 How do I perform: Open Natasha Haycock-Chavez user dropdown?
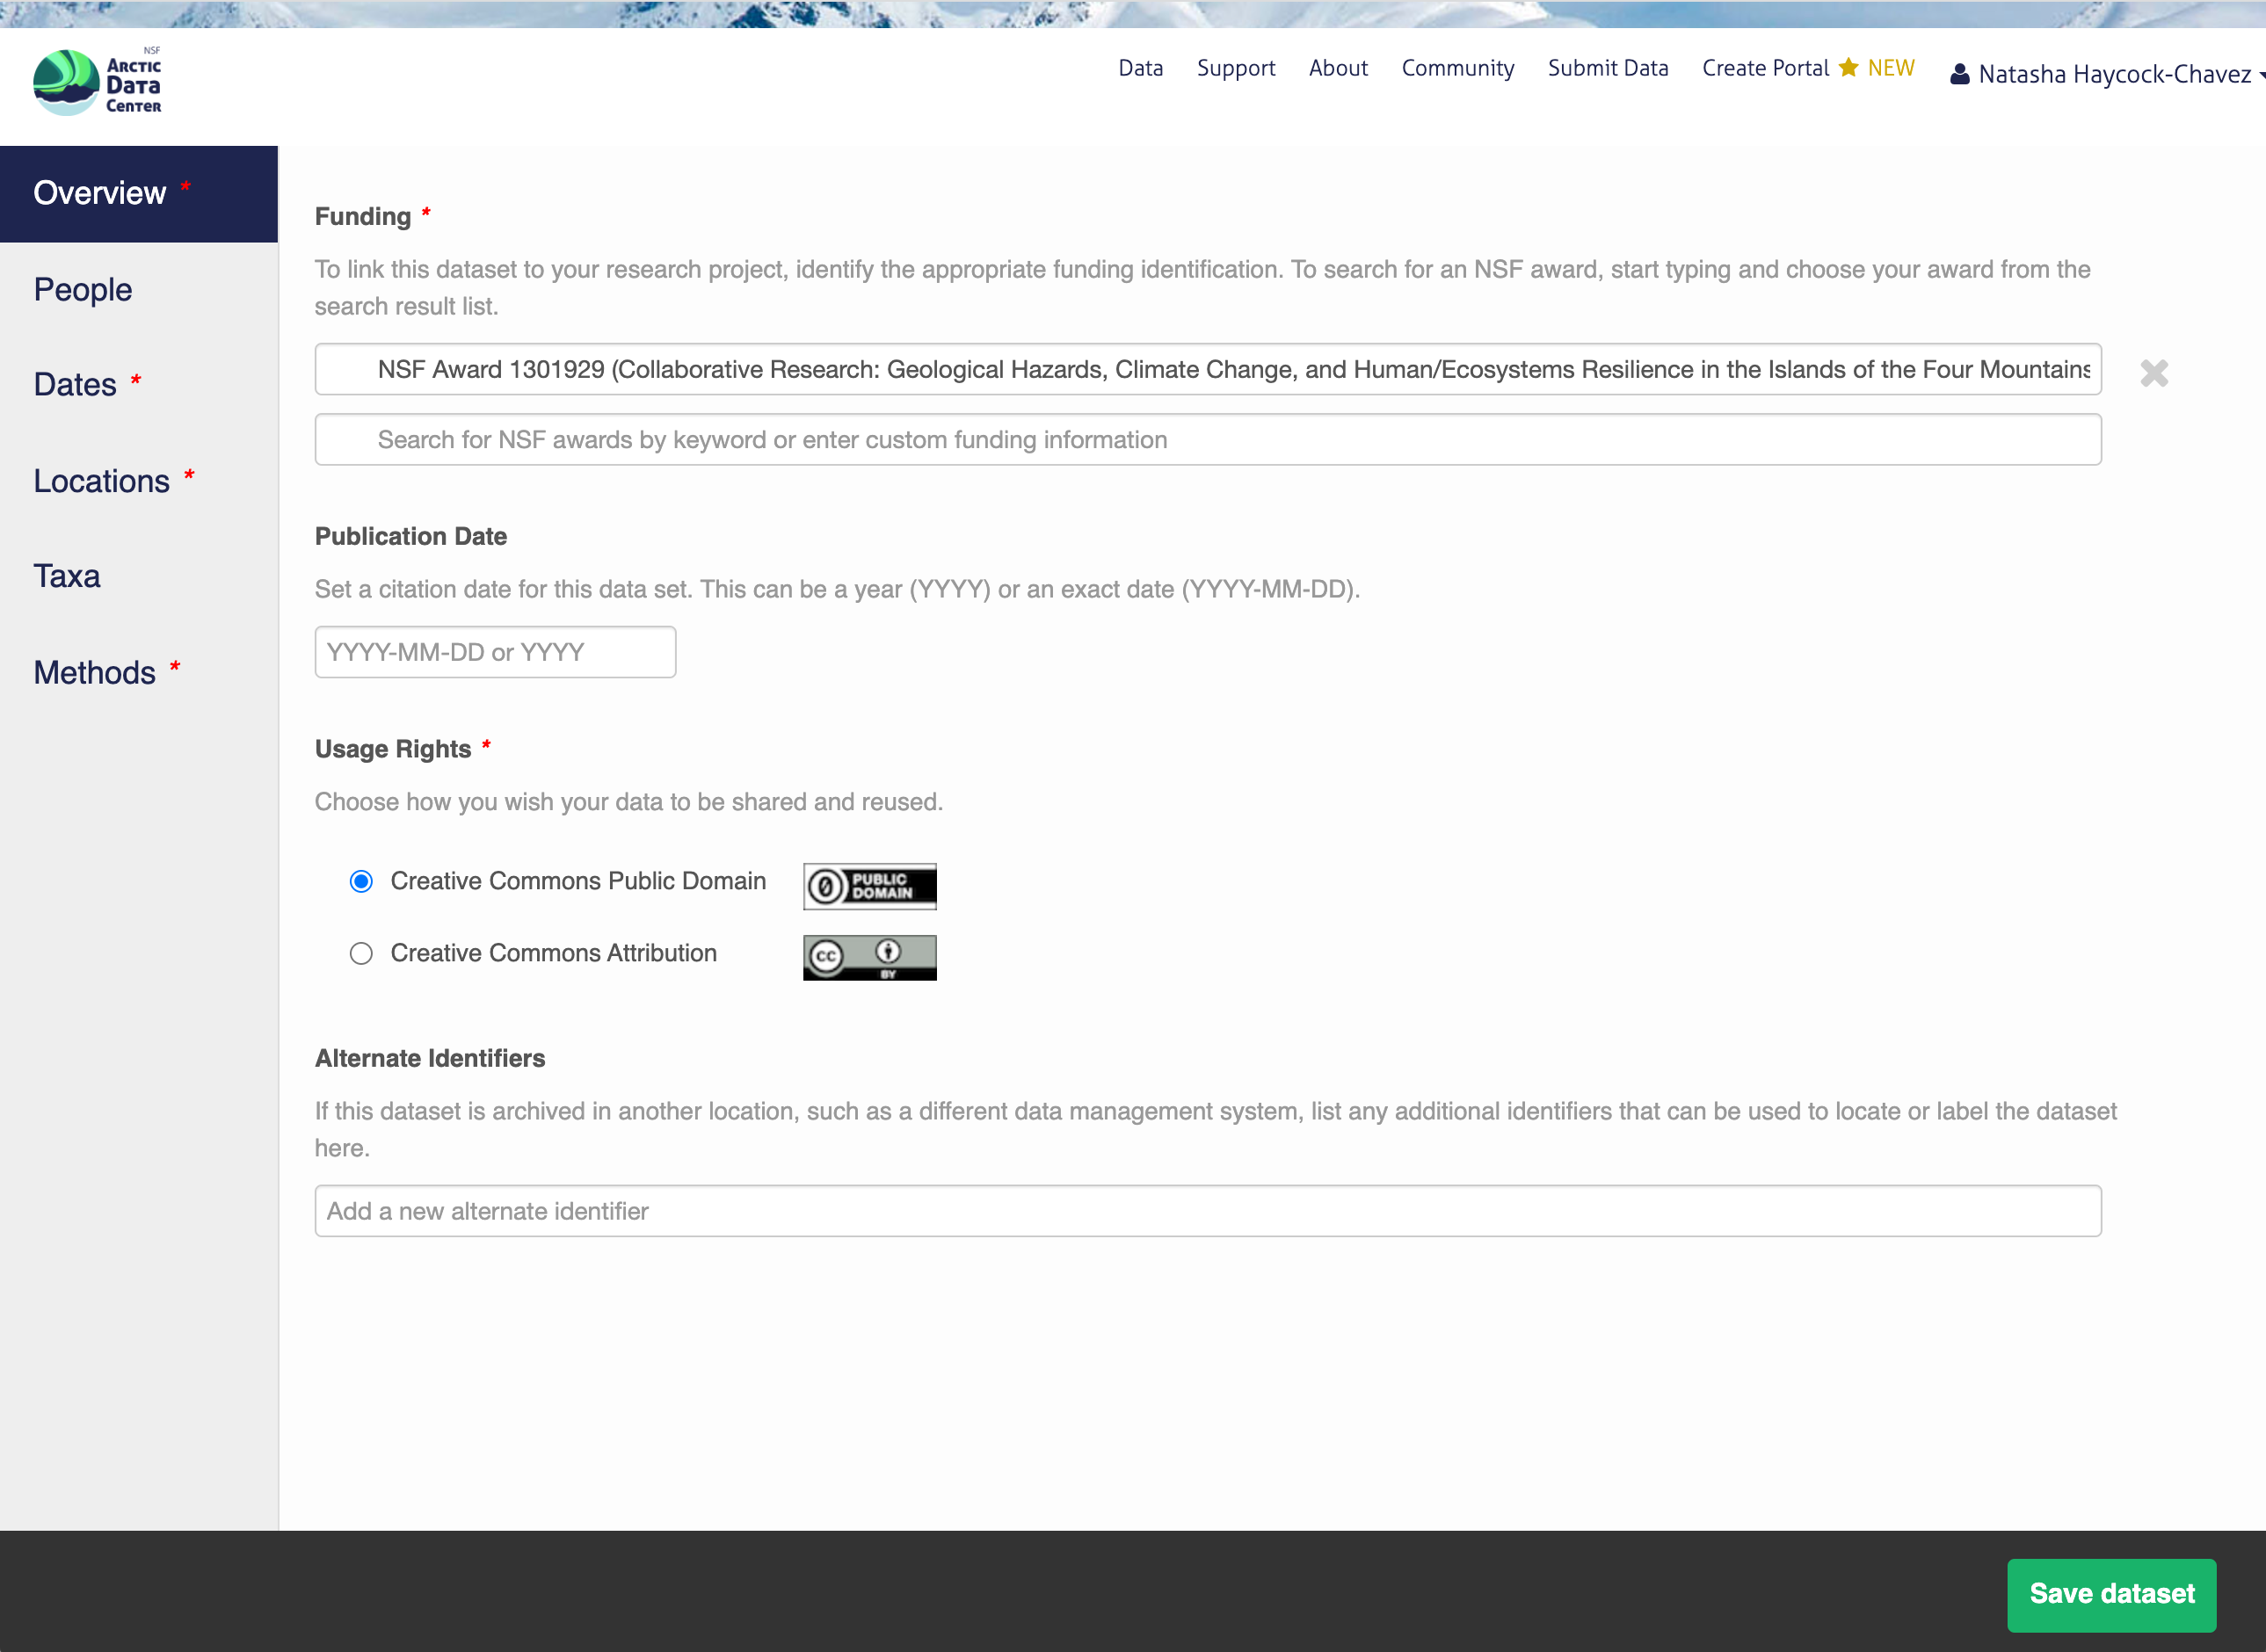coord(2113,75)
